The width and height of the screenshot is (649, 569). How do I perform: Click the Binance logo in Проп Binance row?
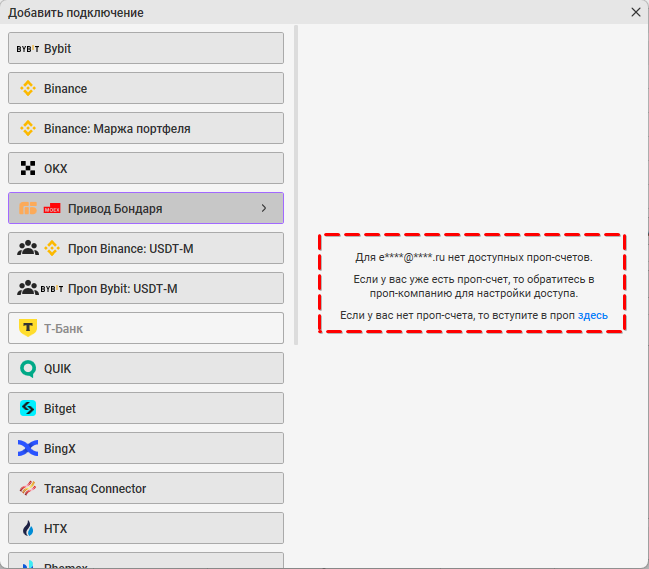point(52,248)
